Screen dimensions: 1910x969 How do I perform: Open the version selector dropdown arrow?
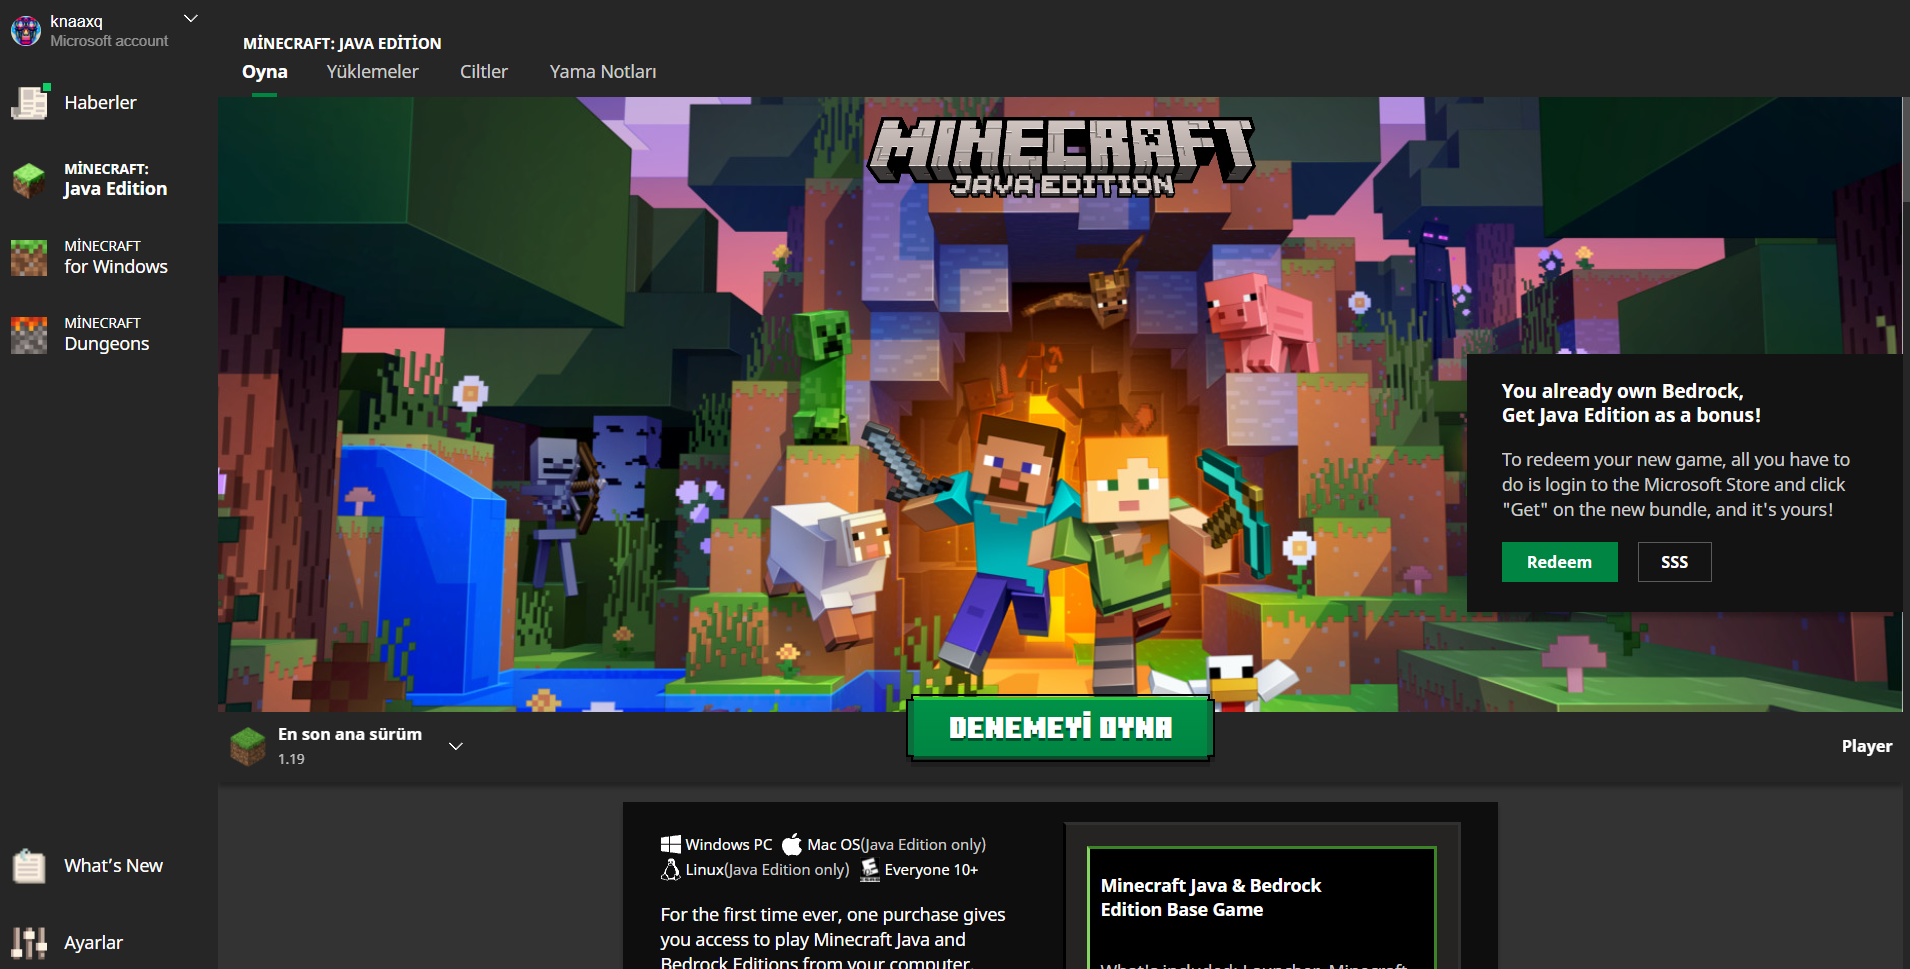coord(456,746)
